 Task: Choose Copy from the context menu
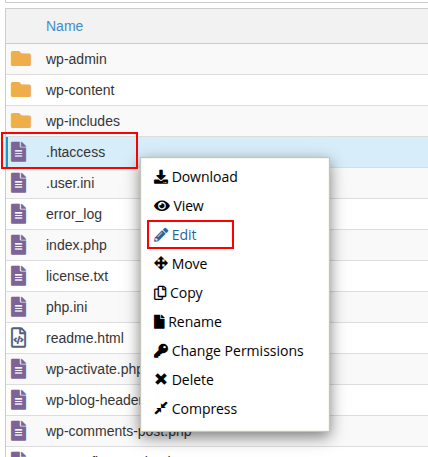coord(178,294)
